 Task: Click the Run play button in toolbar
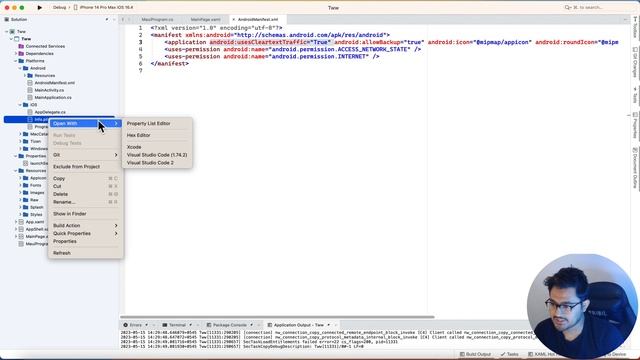(40, 7)
